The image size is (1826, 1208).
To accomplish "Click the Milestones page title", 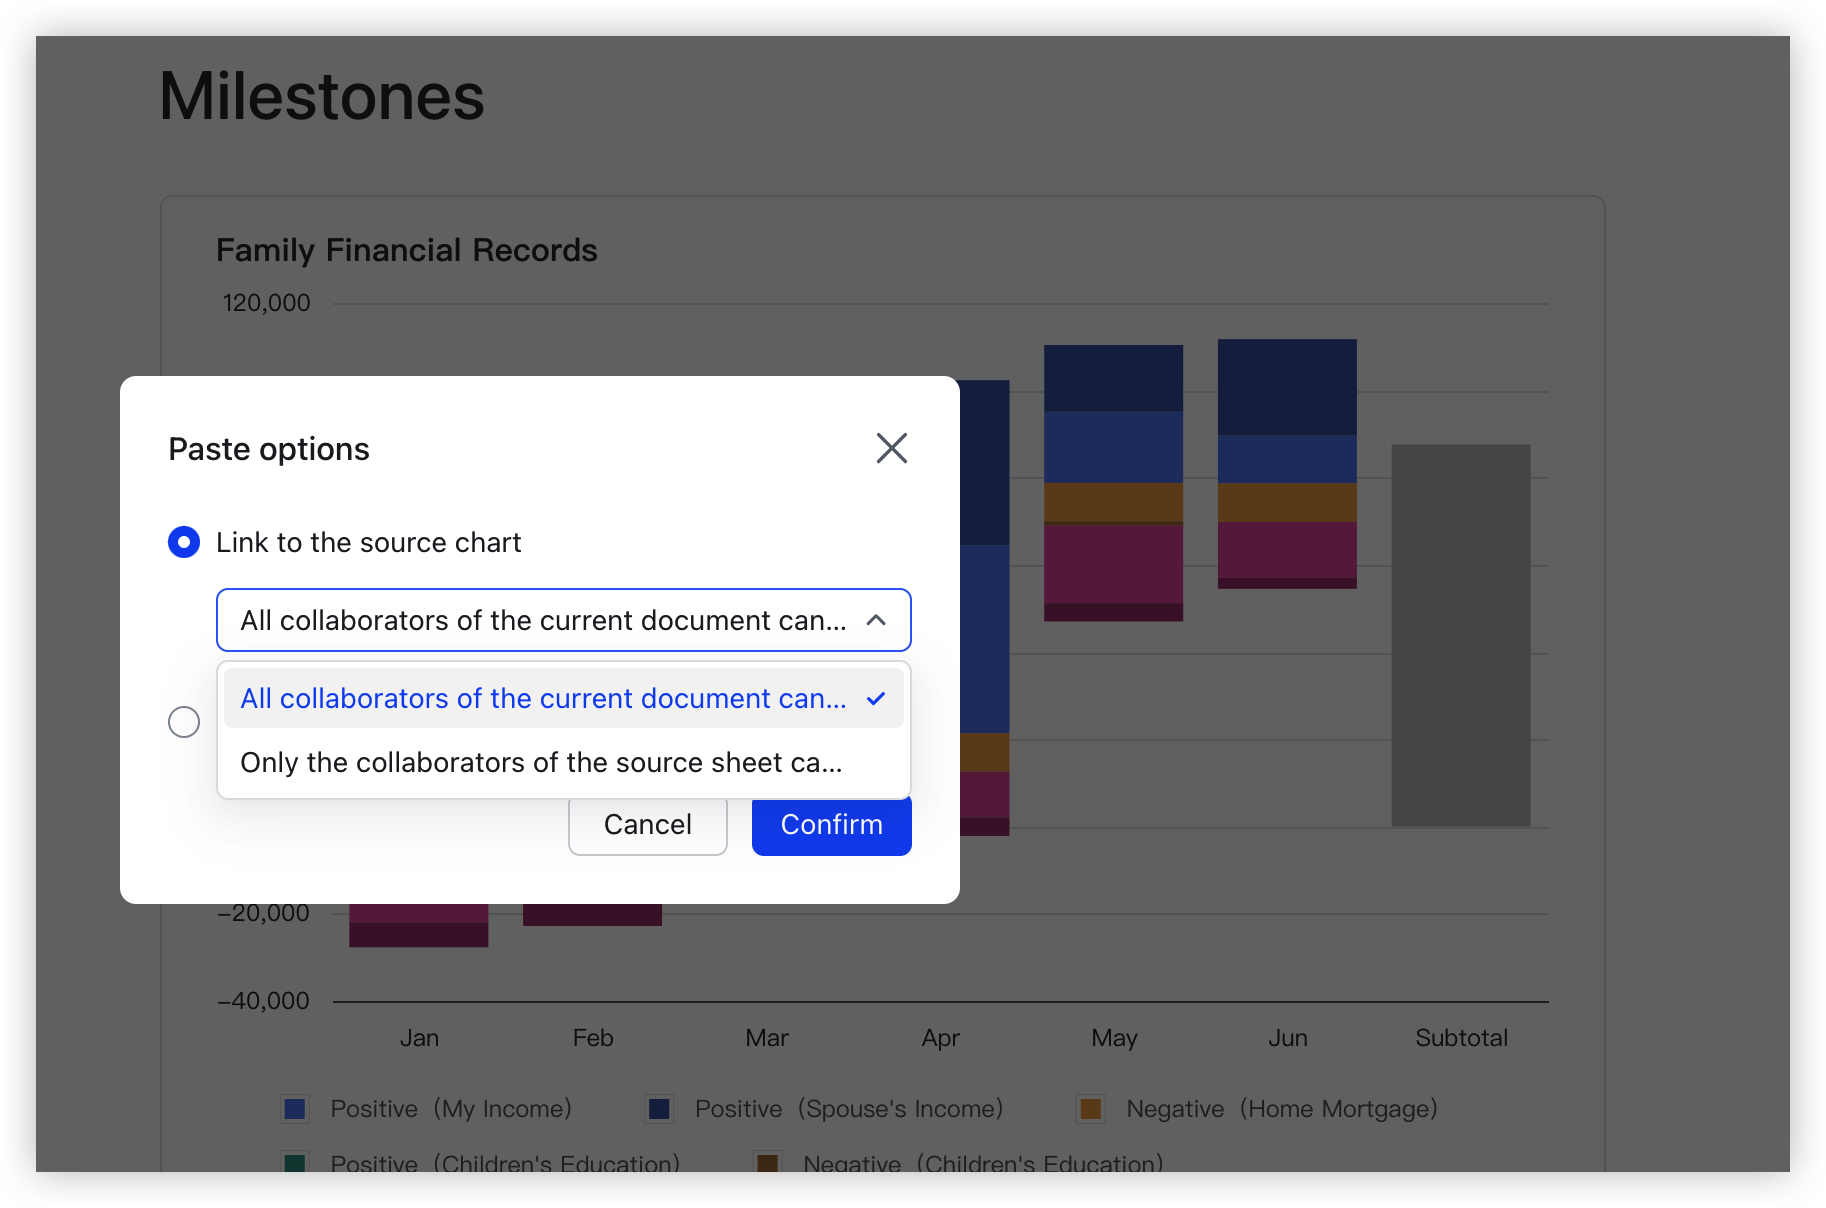I will pyautogui.click(x=322, y=95).
